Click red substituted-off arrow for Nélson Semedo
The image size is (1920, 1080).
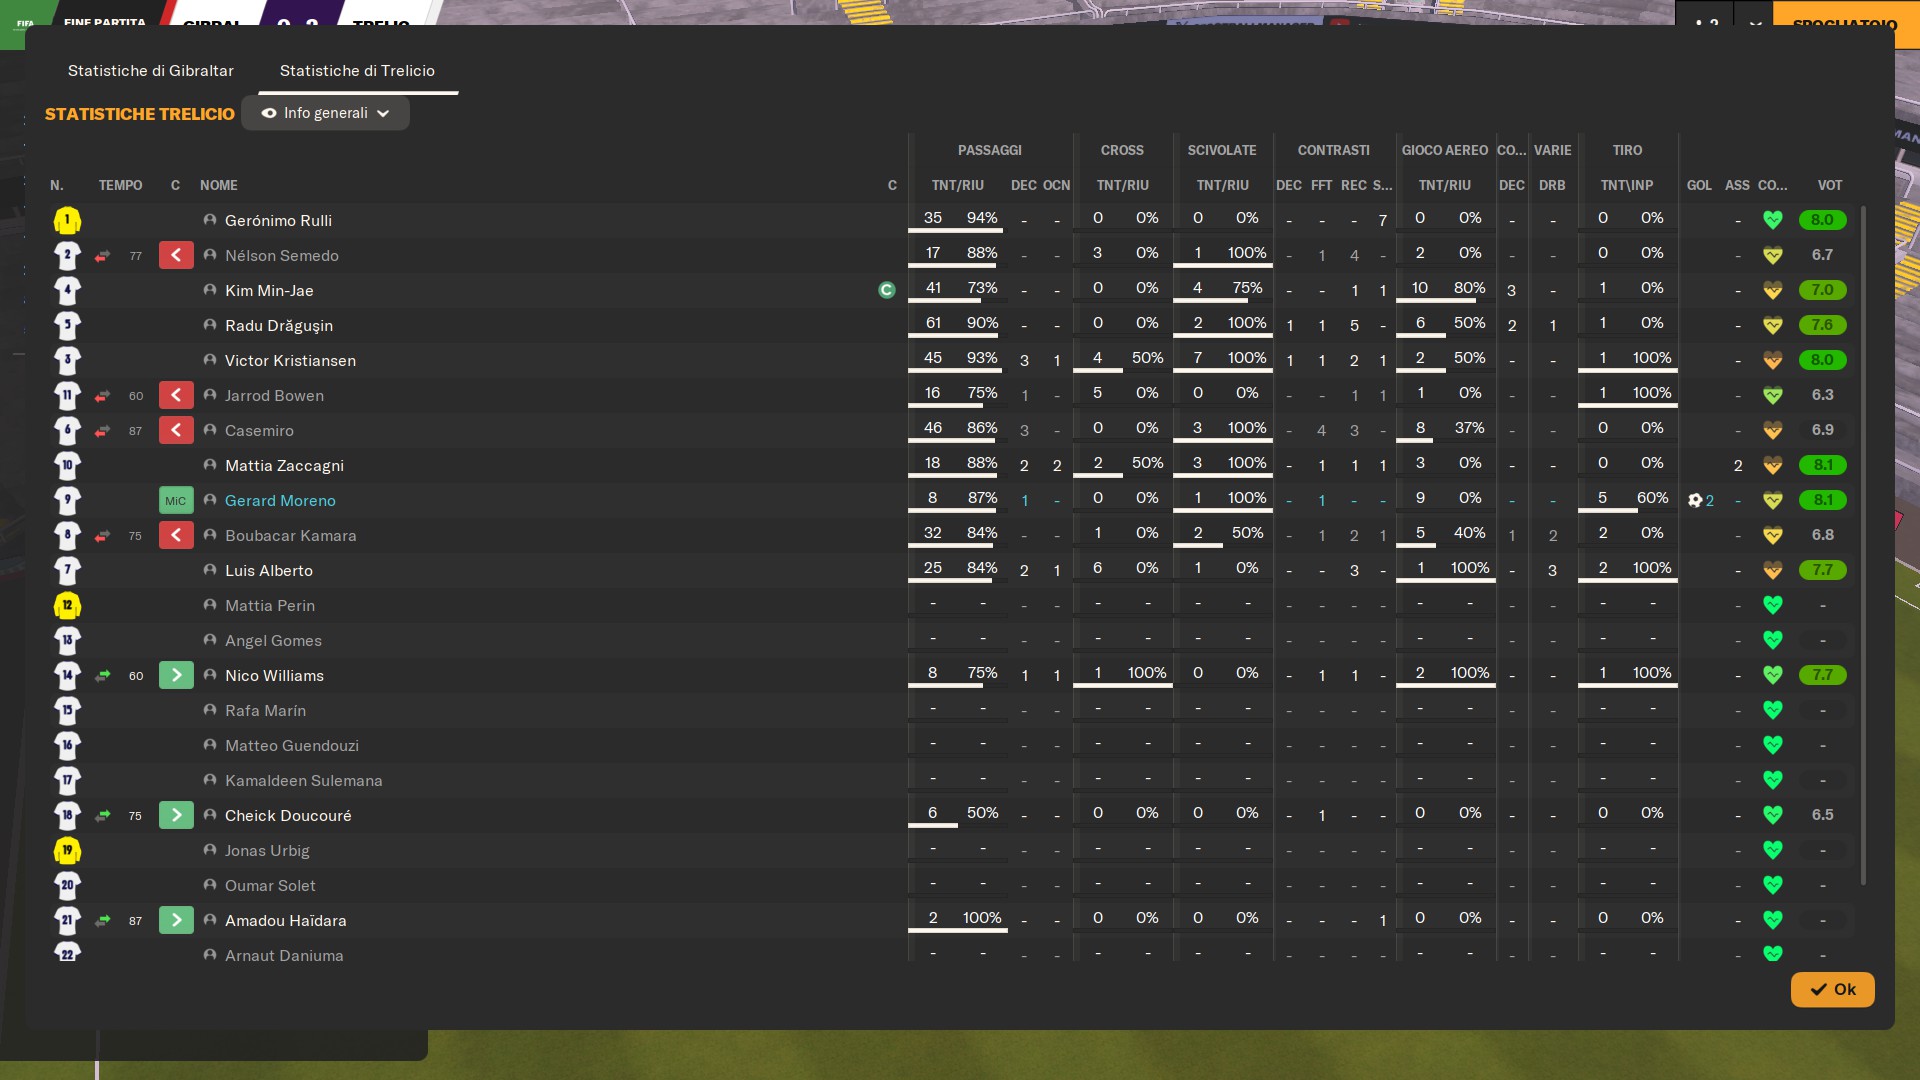pyautogui.click(x=176, y=256)
